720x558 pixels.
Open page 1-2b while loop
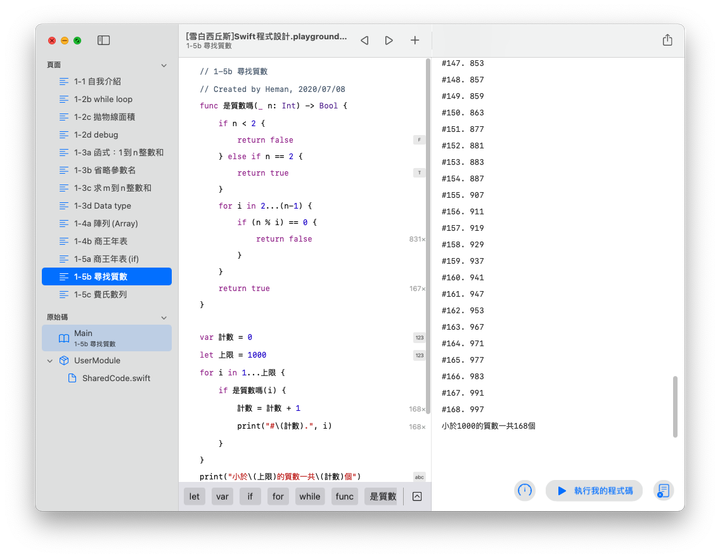click(x=107, y=99)
